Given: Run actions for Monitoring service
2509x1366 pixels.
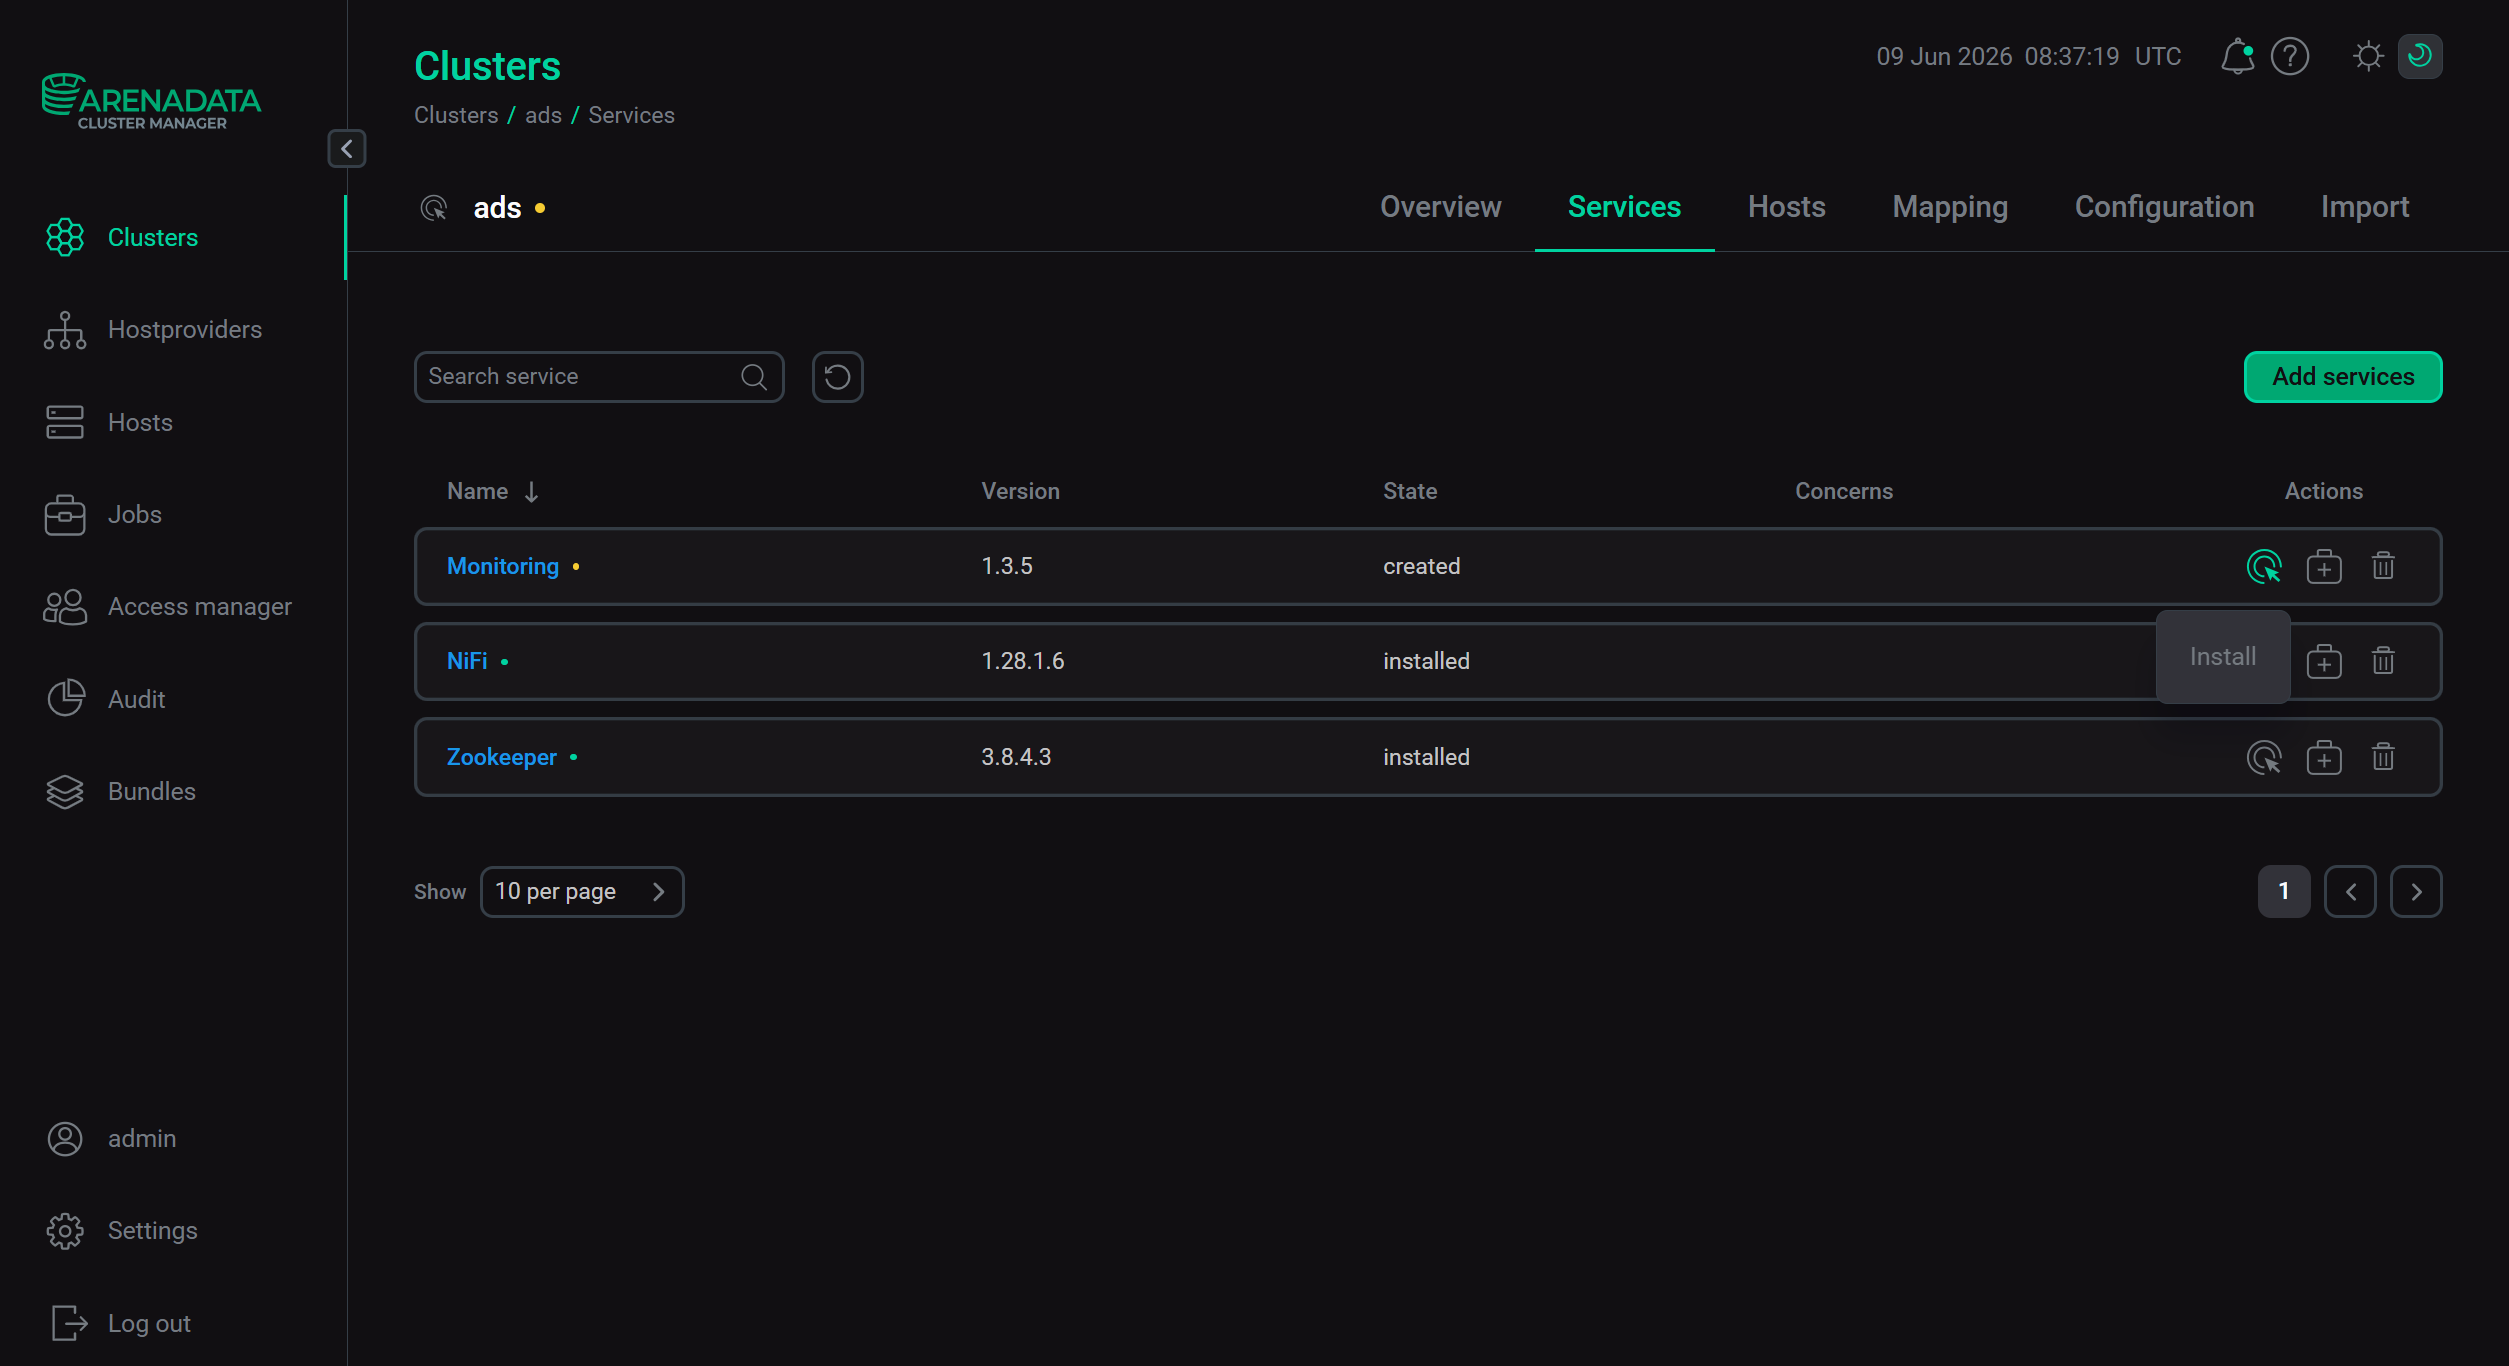Looking at the screenshot, I should [2264, 566].
